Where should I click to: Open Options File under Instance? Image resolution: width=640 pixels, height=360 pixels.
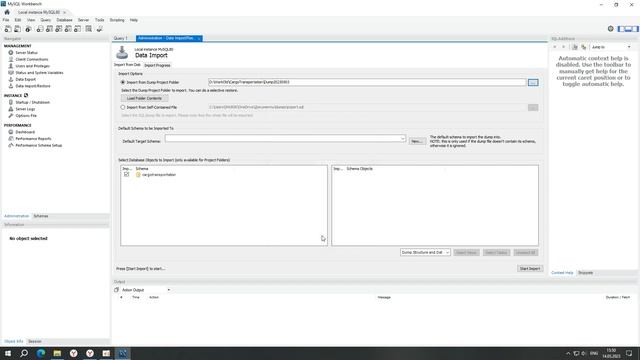[26, 116]
